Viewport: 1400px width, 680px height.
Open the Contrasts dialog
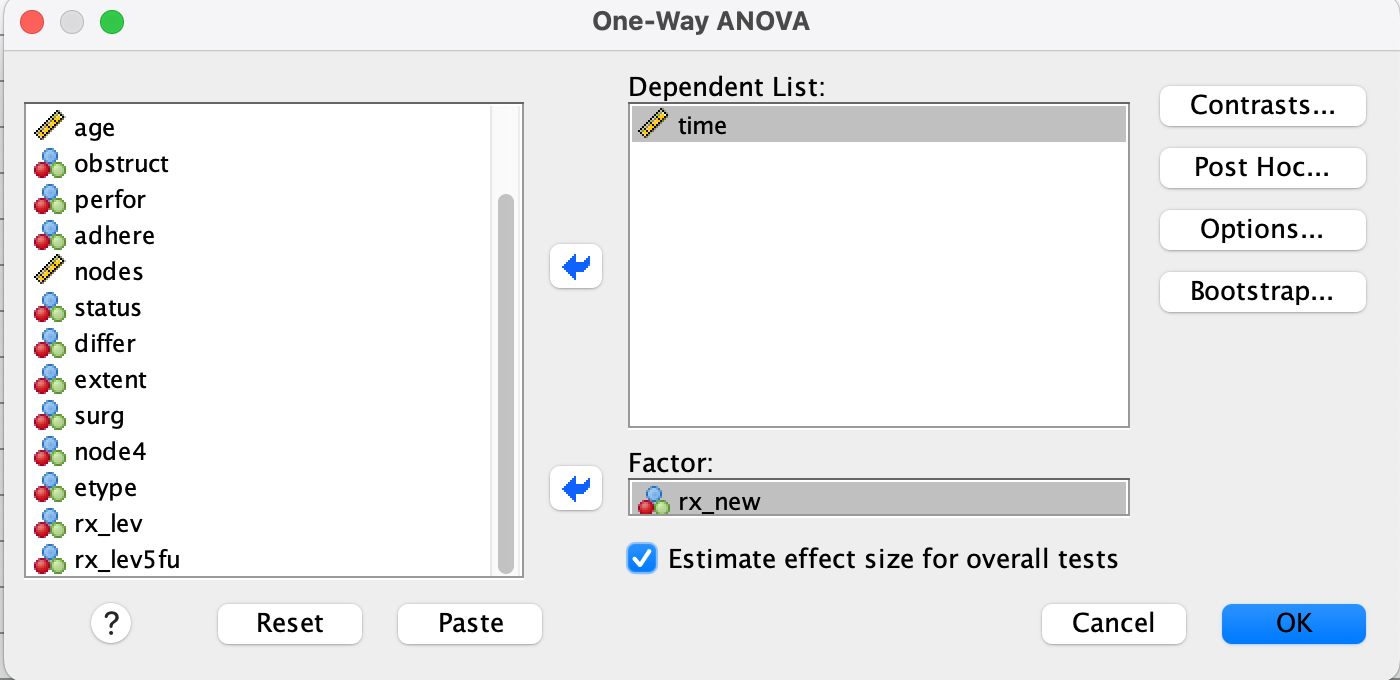[1262, 106]
